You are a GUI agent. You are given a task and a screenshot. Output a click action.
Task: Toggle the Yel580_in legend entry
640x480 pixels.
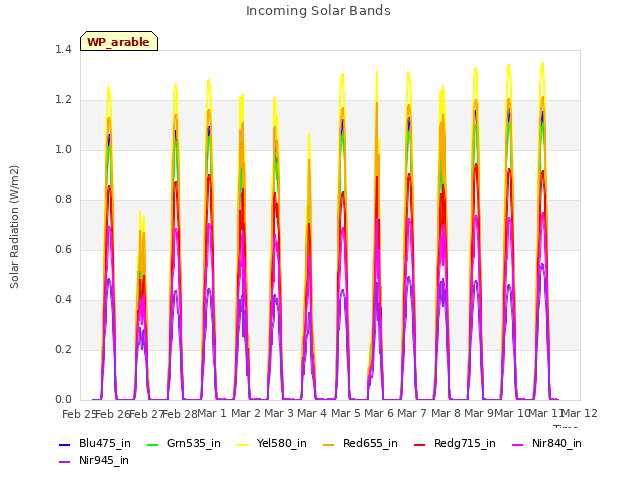(x=272, y=444)
